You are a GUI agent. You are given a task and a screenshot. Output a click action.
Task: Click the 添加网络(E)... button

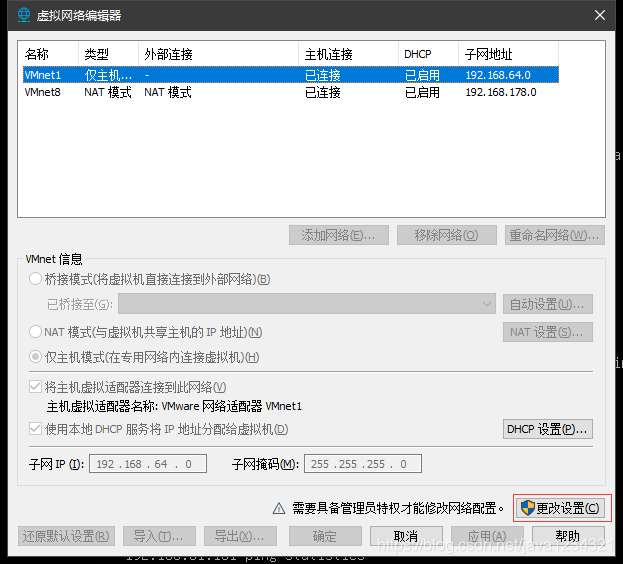[x=339, y=235]
